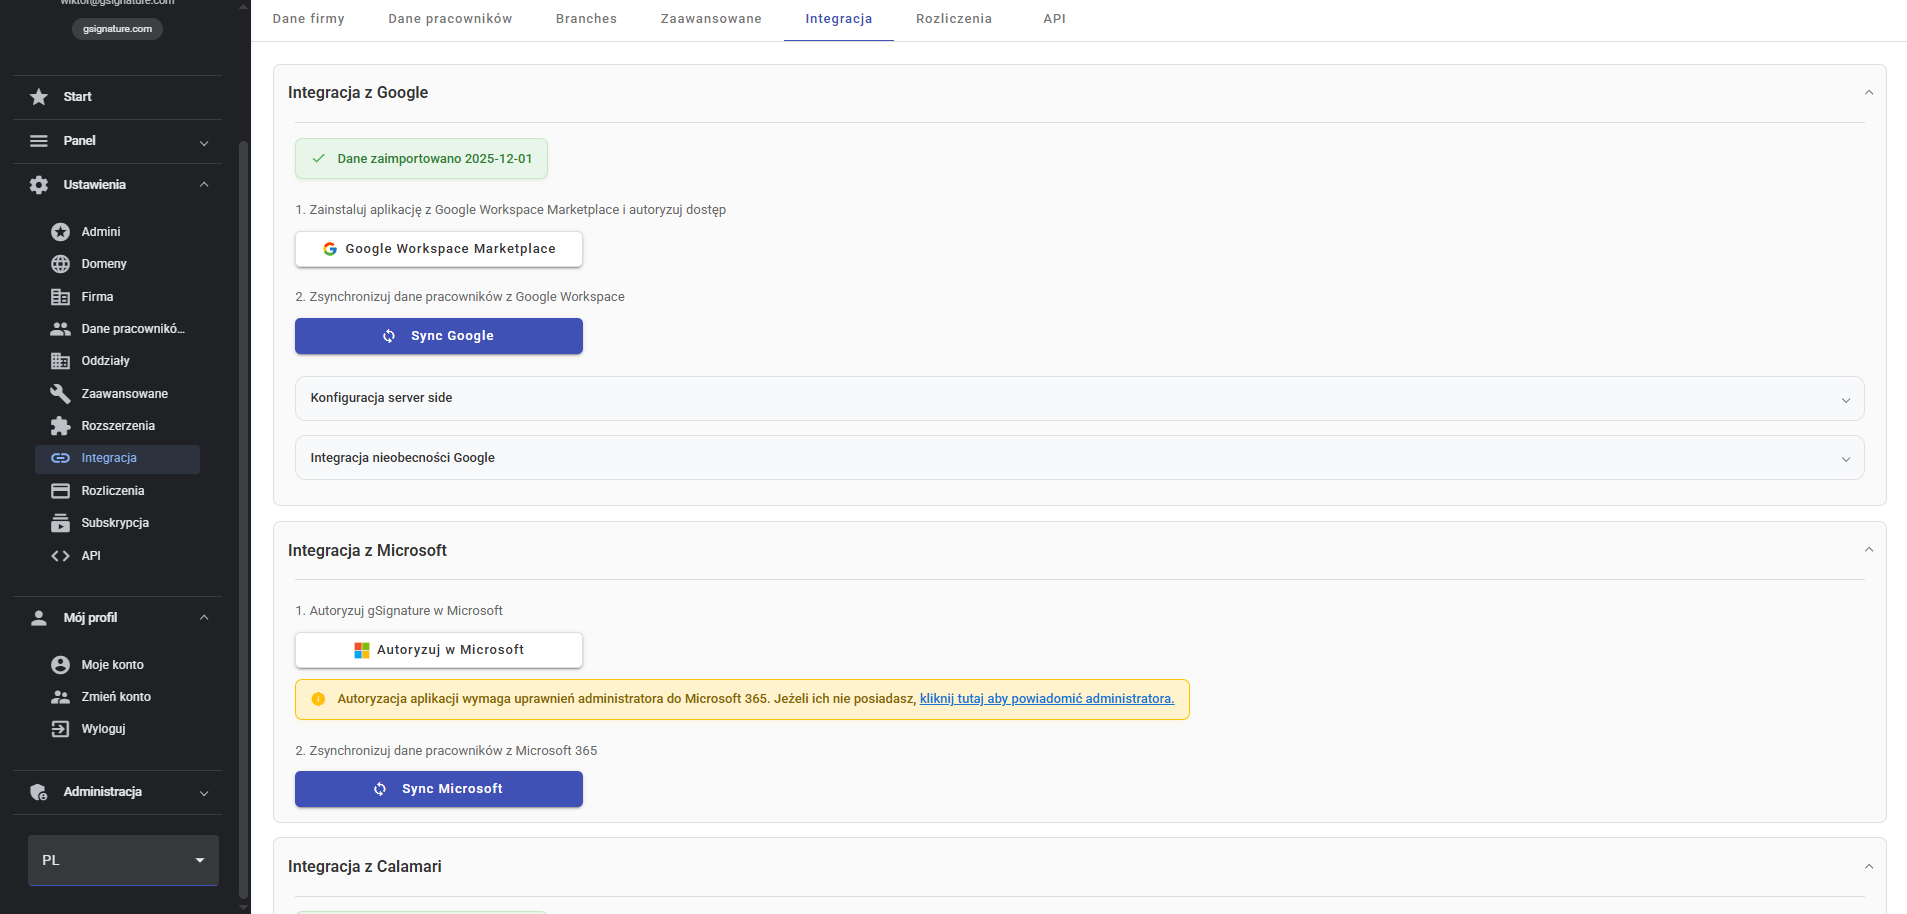Screen dimensions: 1907x914
Task: Collapse the Integracja z Google card
Action: point(1869,93)
